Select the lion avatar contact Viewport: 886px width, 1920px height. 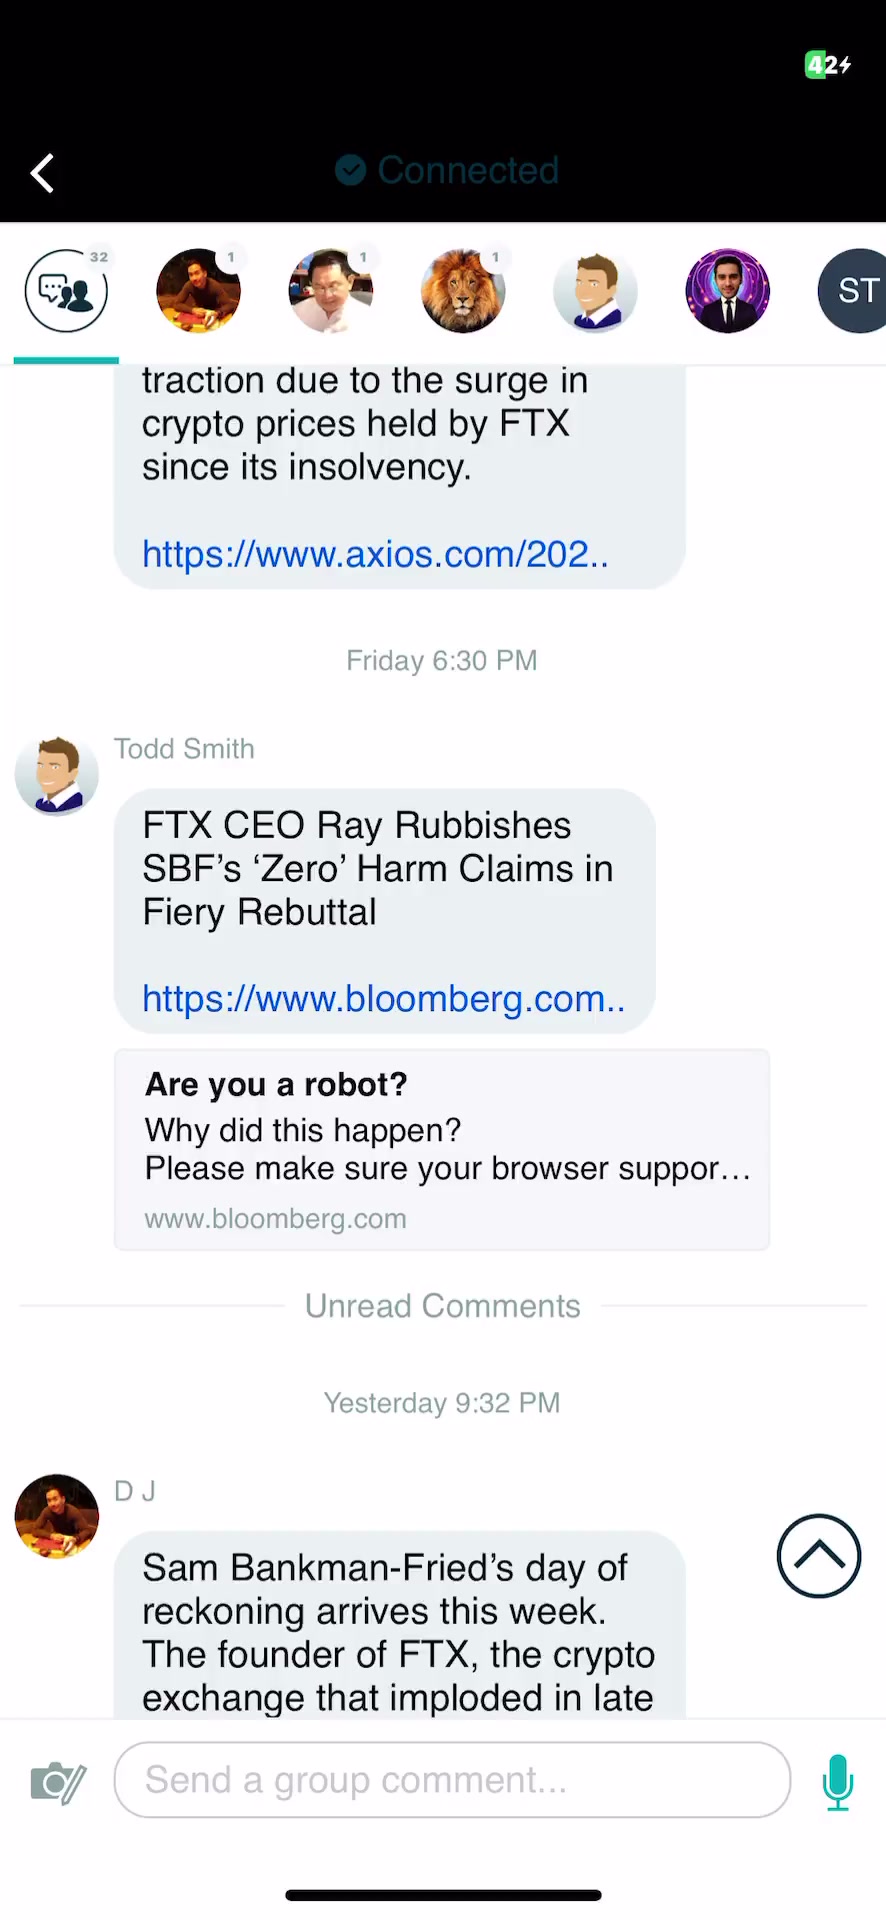point(463,291)
